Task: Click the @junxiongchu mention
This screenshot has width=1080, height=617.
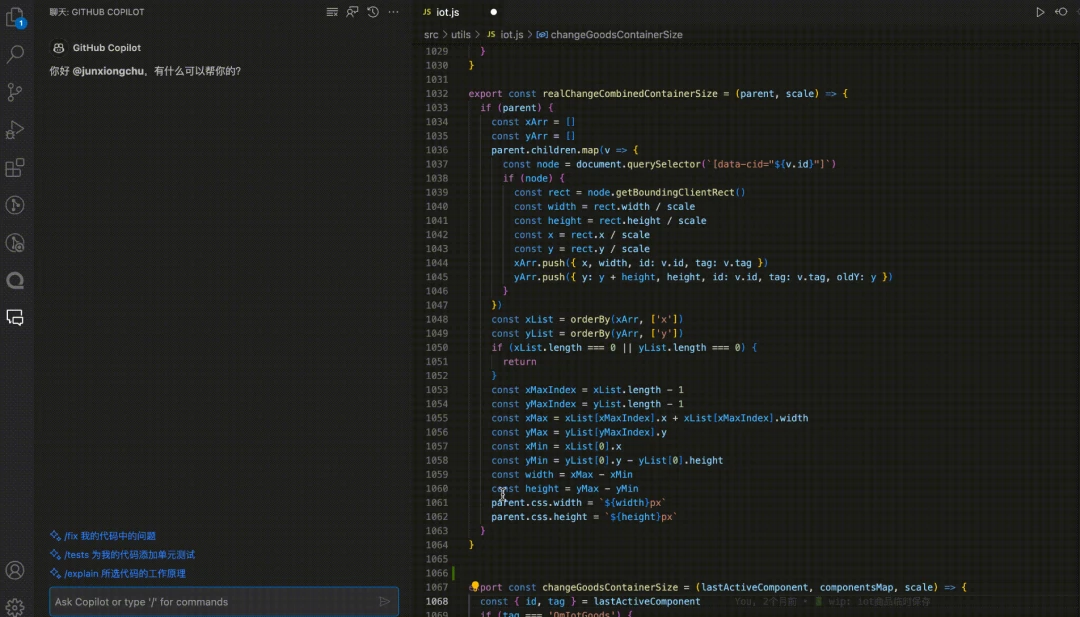Action: (x=108, y=71)
